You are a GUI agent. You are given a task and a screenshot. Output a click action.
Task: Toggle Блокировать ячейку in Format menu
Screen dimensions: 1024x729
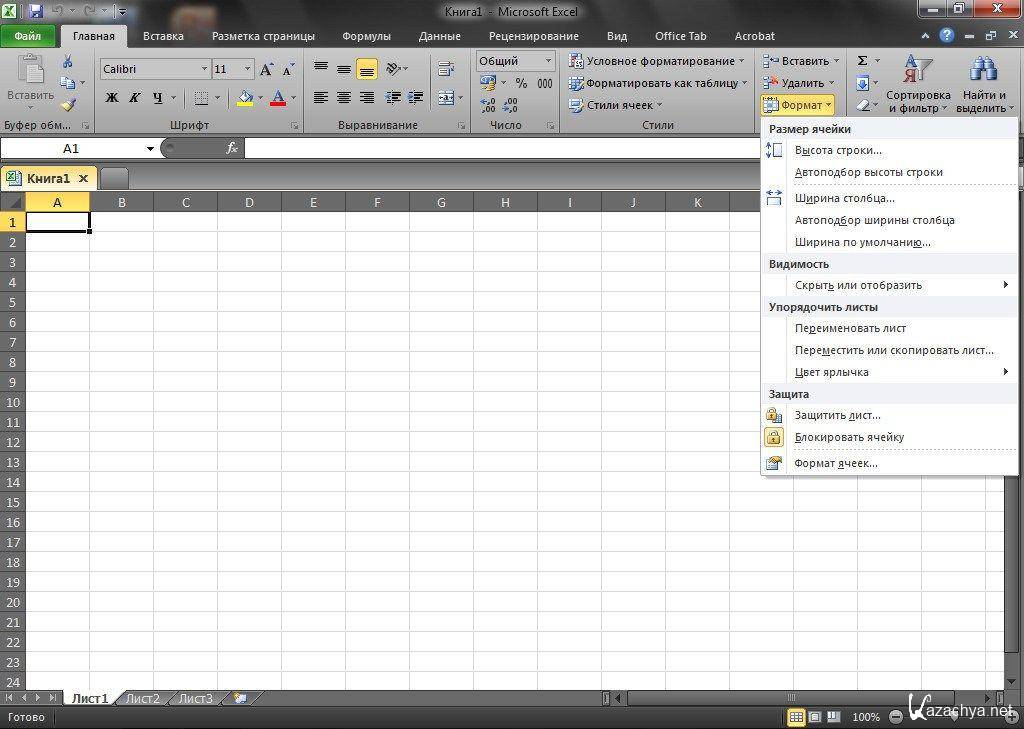point(848,437)
